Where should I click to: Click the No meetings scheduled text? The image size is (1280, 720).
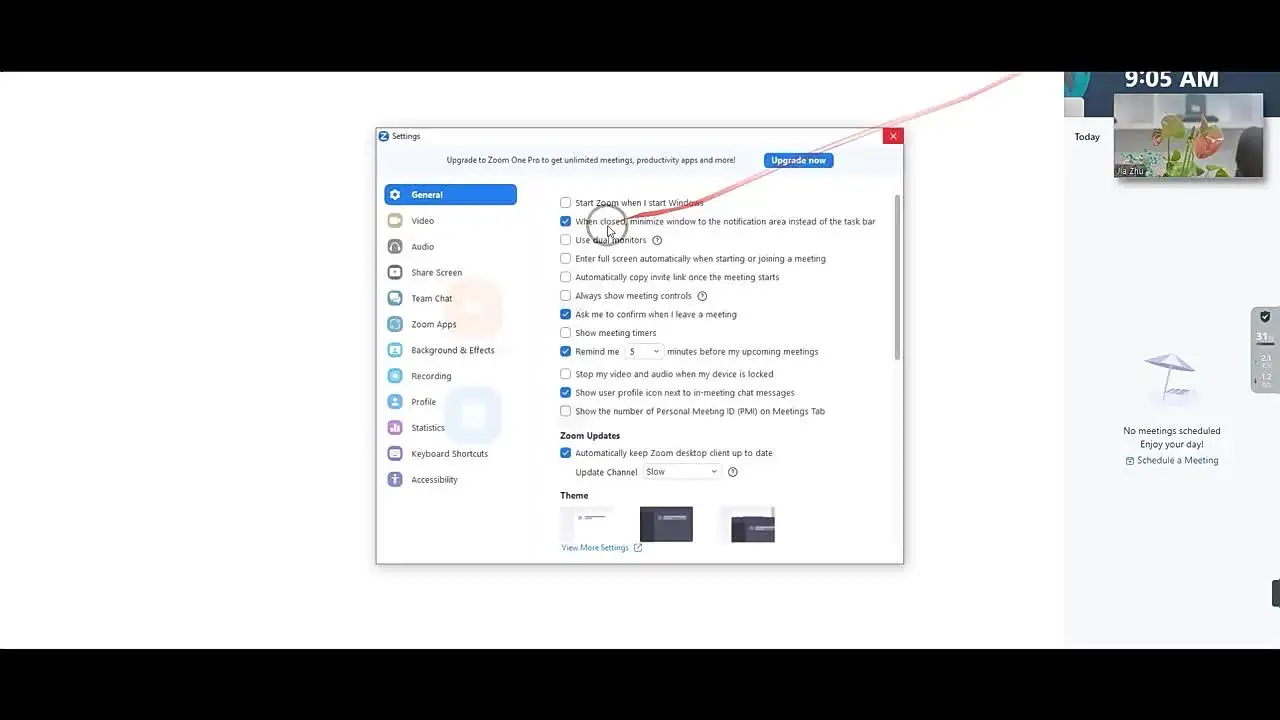1172,431
